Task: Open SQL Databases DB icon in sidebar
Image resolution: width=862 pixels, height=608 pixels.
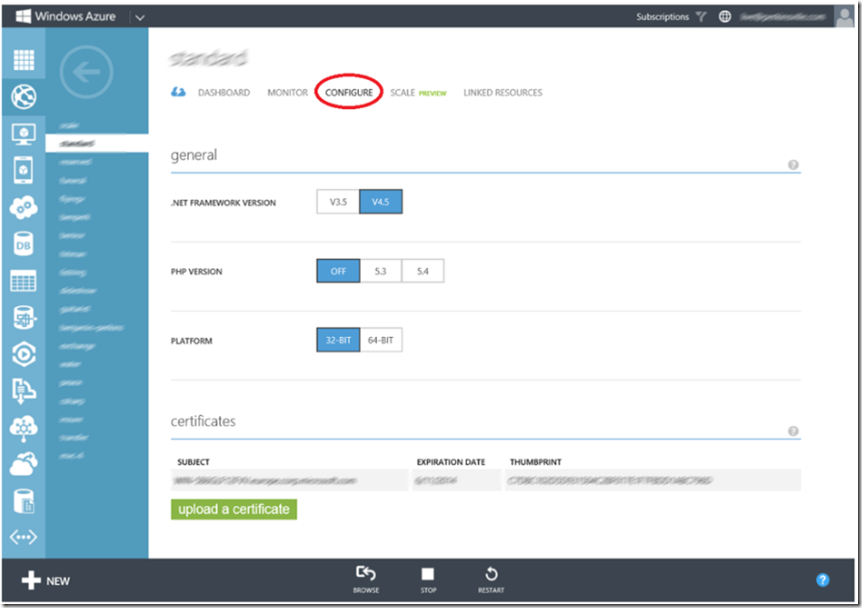Action: (x=24, y=245)
